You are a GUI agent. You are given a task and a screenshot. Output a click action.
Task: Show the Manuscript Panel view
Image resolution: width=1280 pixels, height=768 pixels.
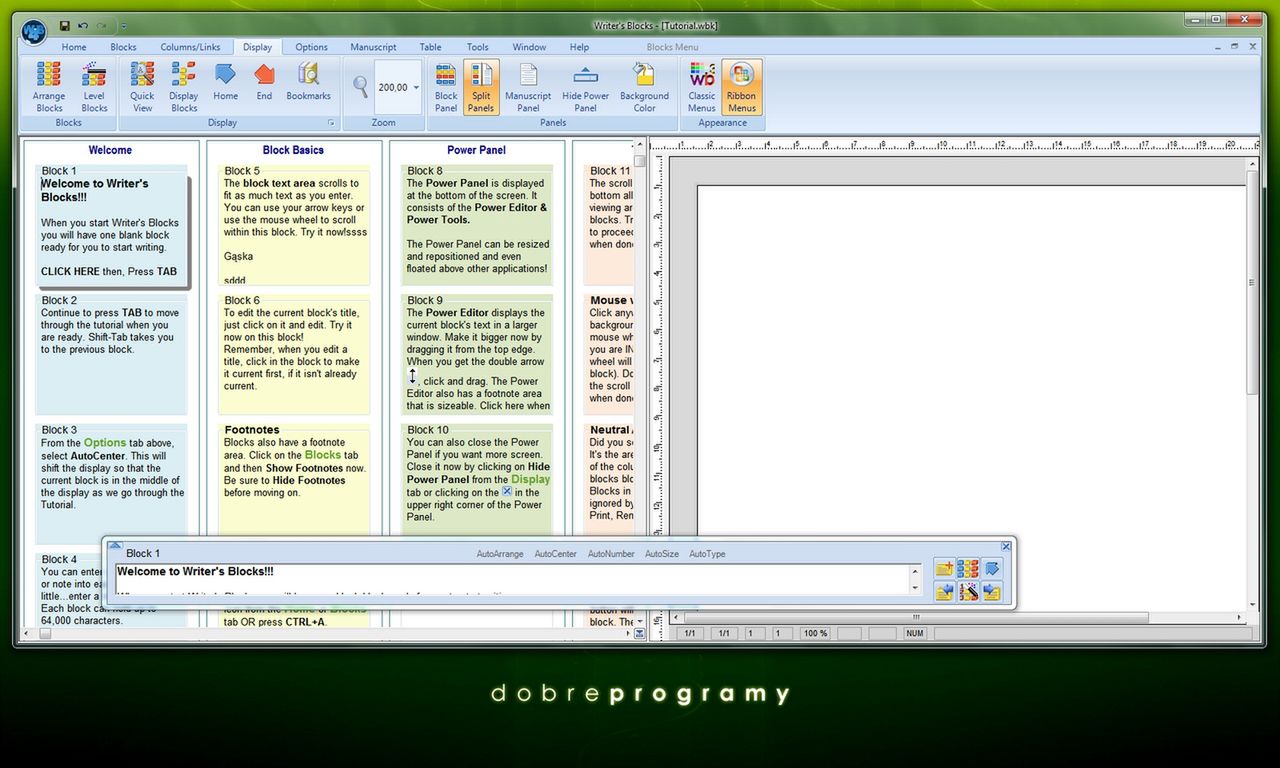pyautogui.click(x=528, y=87)
